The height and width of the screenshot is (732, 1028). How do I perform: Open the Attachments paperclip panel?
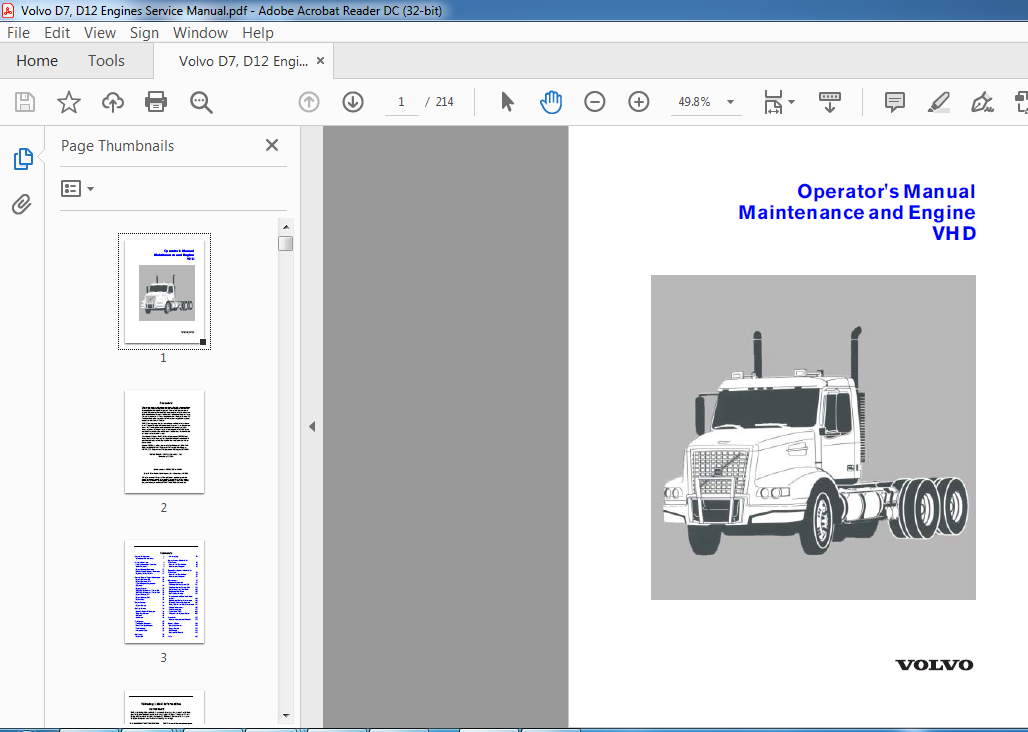click(22, 204)
